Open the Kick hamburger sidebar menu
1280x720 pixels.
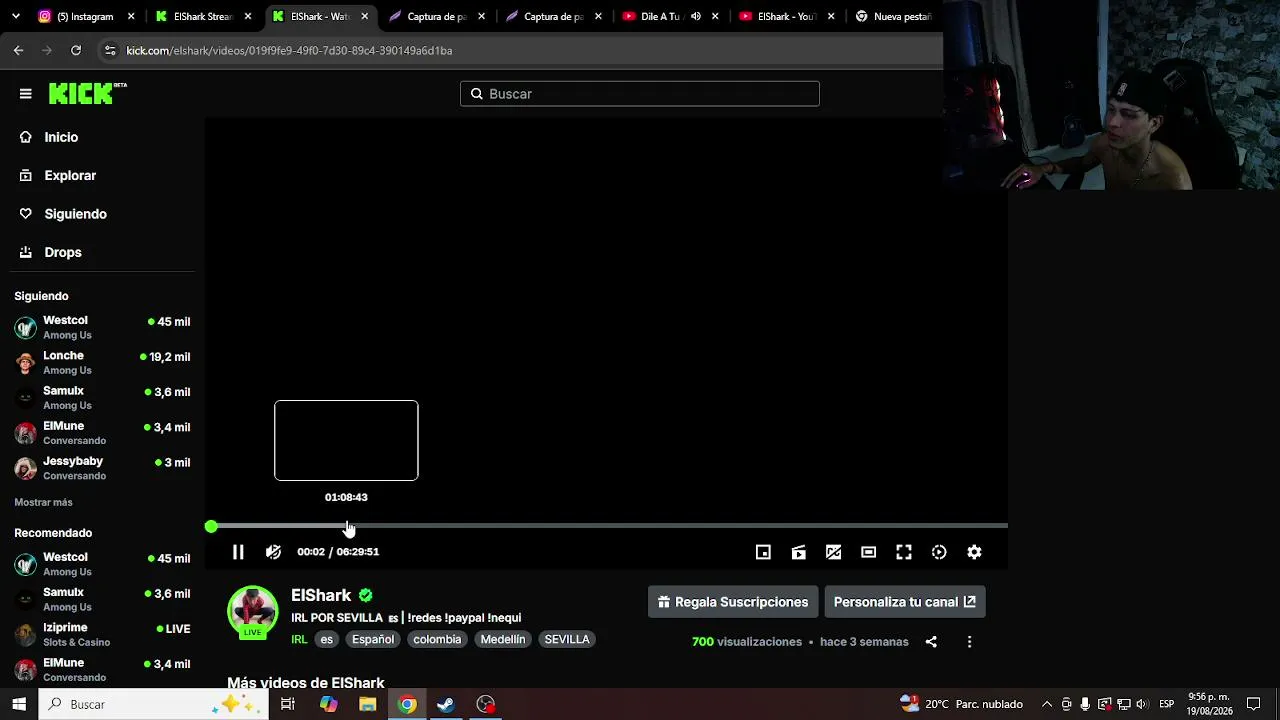coord(26,94)
